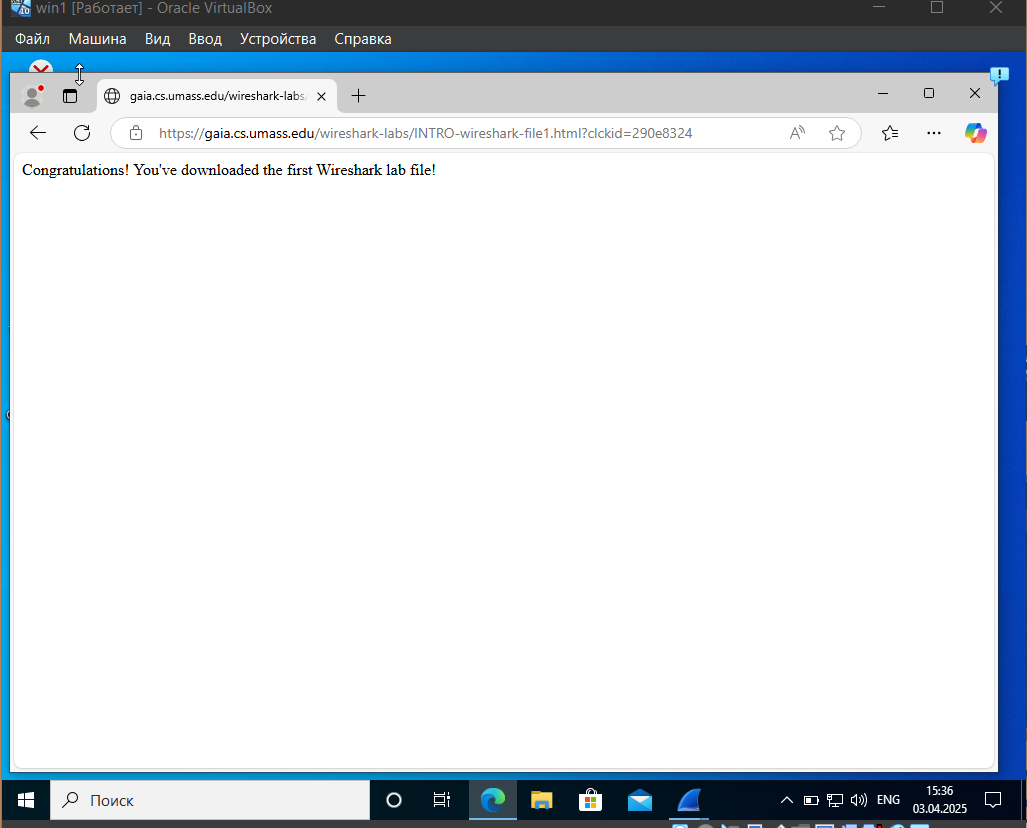Open the Favorites list

click(889, 133)
